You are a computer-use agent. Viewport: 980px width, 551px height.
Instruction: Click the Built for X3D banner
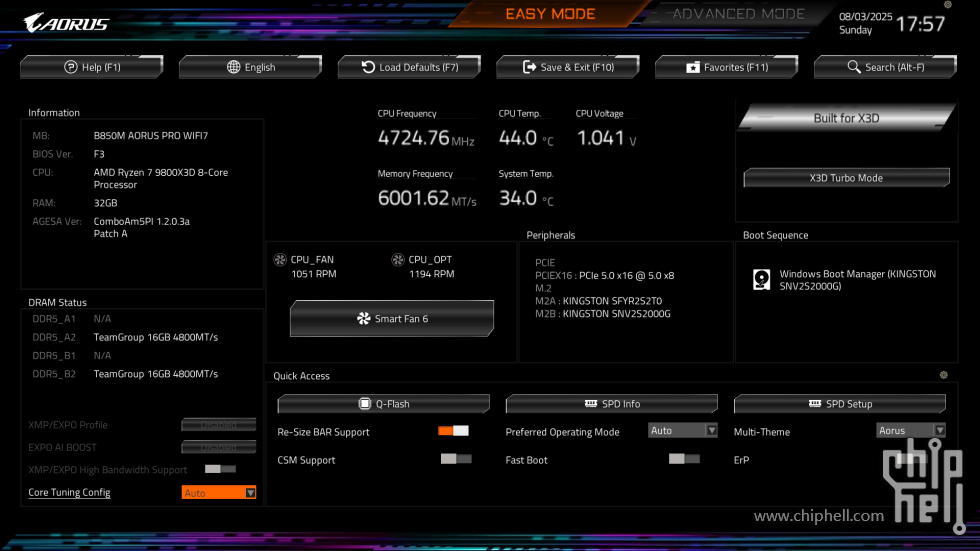point(846,118)
